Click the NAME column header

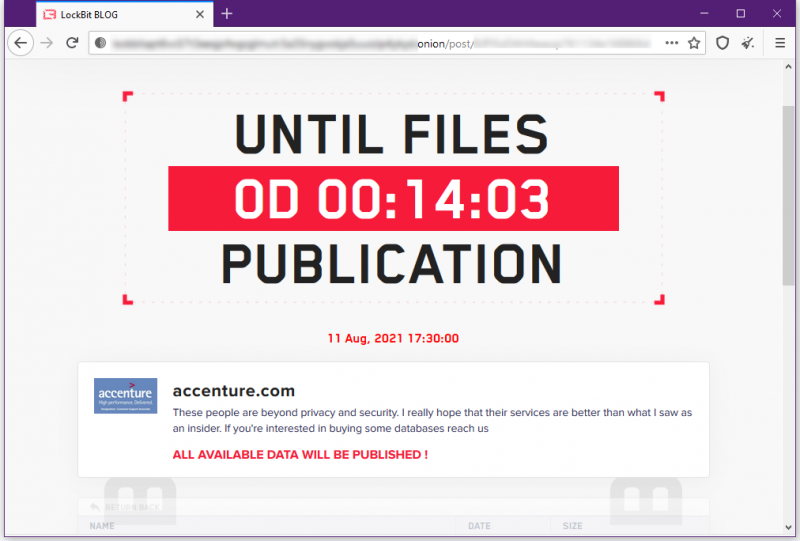[x=102, y=526]
